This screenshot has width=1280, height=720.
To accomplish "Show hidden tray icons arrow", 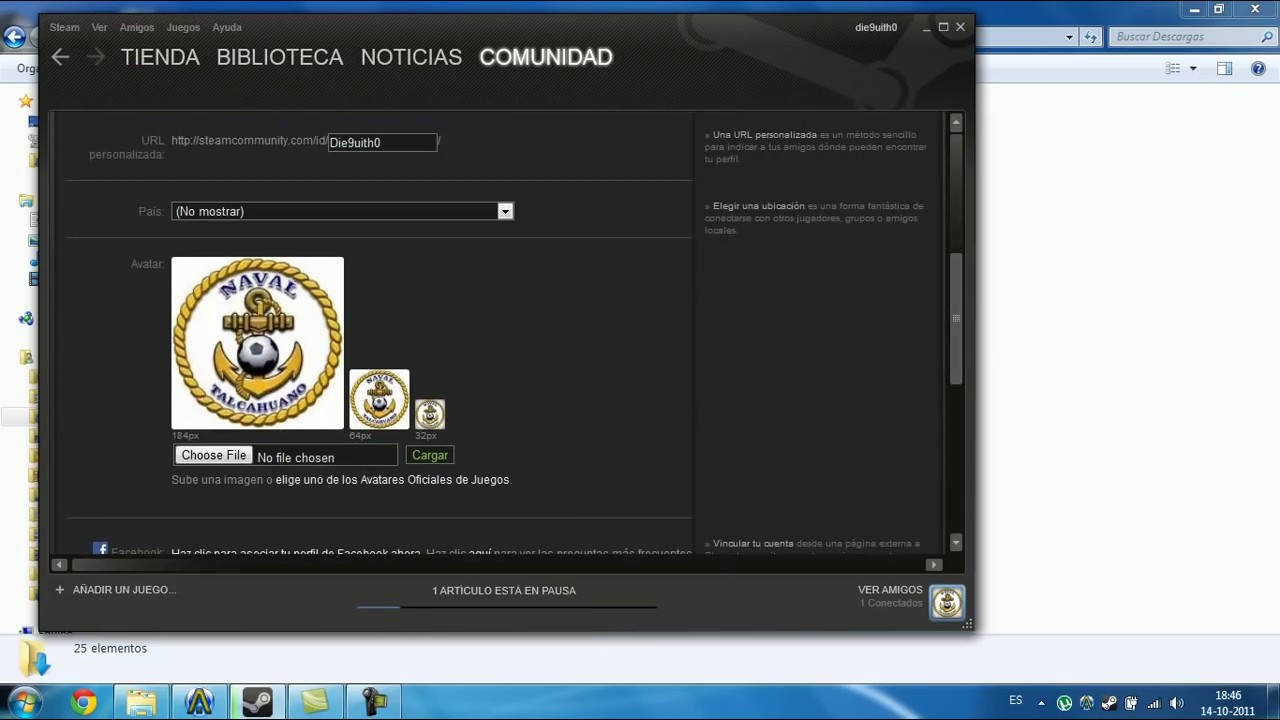I will tap(1041, 703).
